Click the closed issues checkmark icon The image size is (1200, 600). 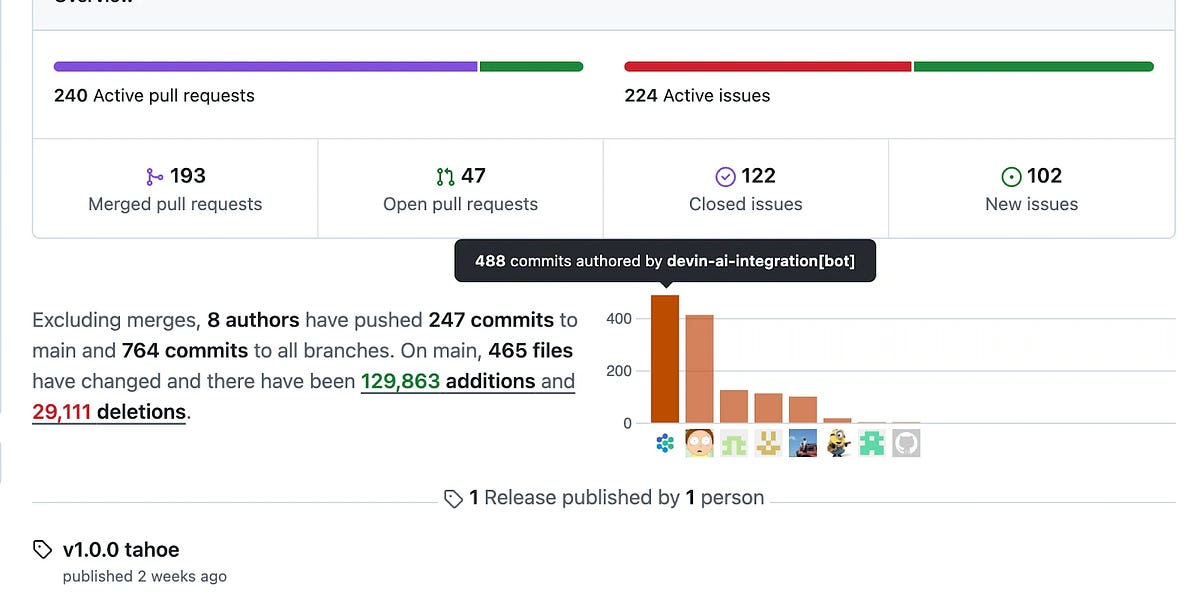pos(726,177)
